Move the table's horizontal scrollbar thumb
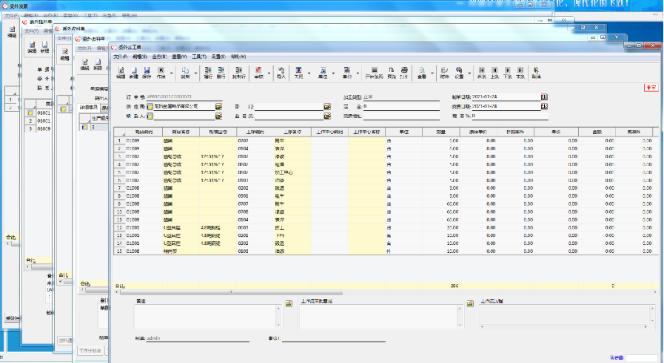This screenshot has height=363, width=664. click(x=231, y=292)
